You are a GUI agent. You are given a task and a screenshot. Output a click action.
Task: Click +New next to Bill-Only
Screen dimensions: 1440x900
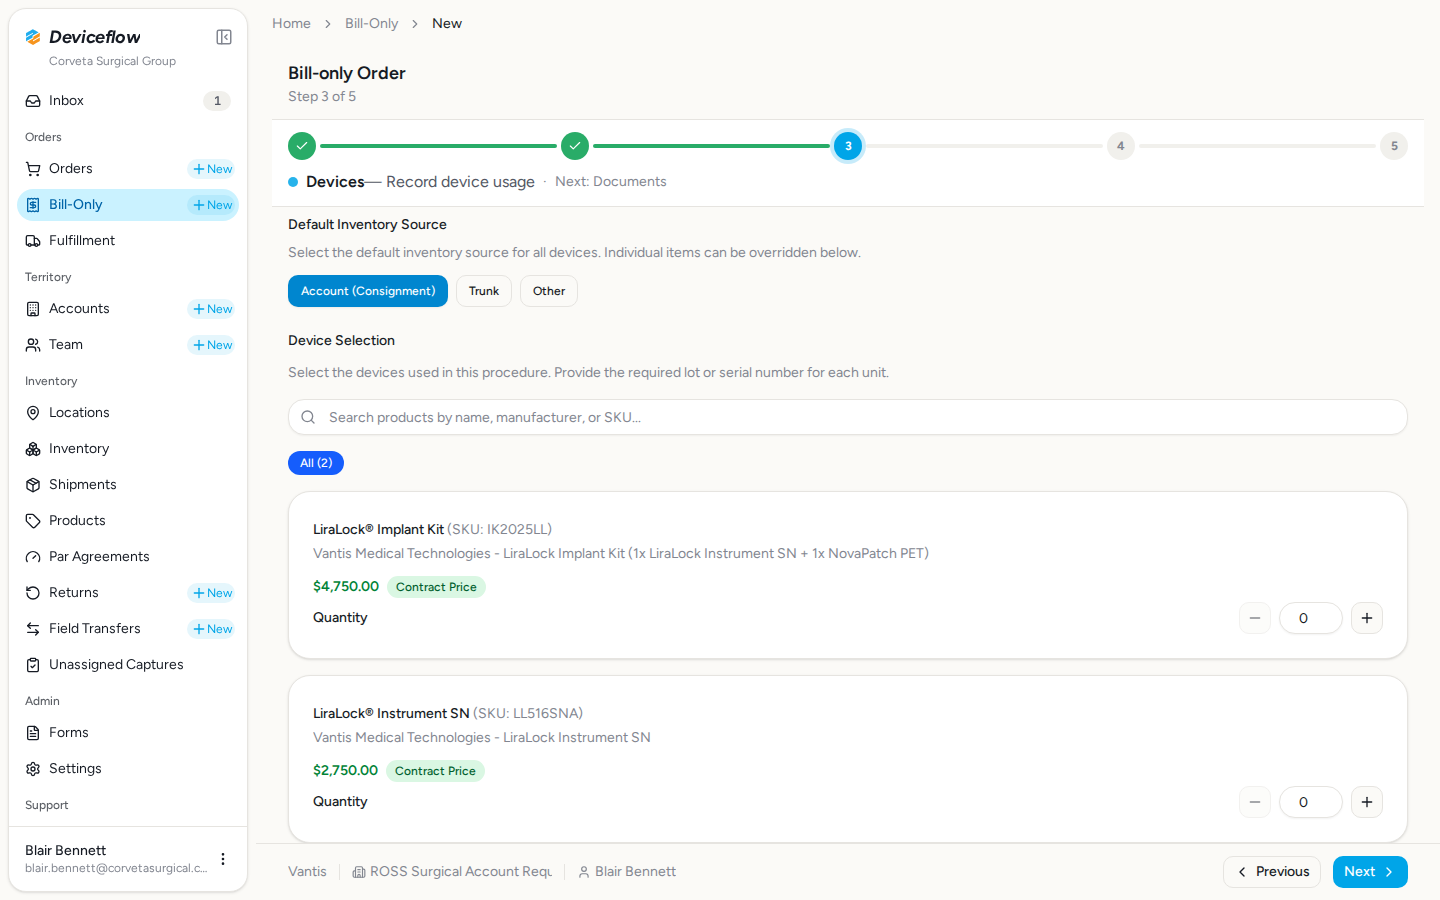(x=212, y=205)
